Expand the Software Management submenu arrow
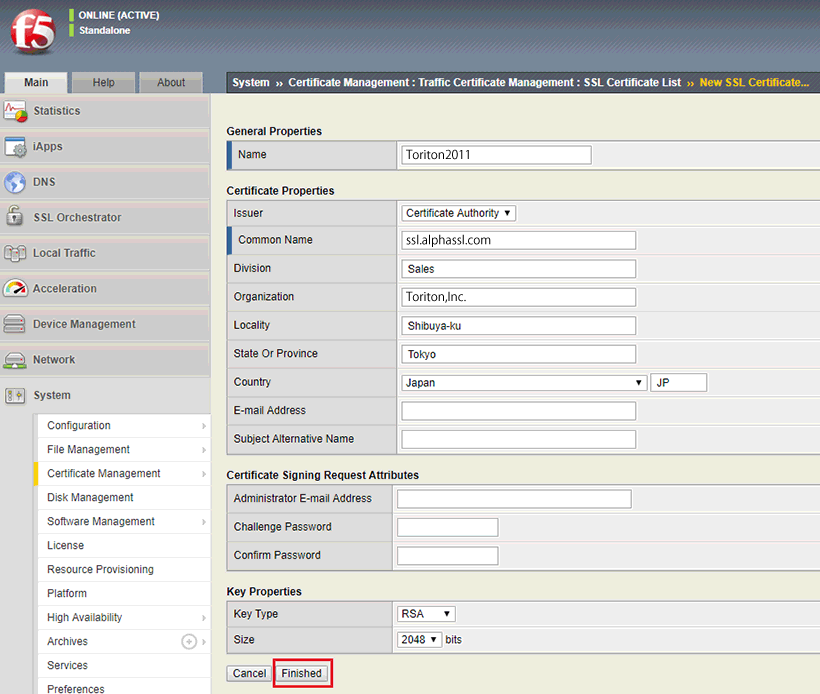This screenshot has width=820, height=694. (204, 522)
